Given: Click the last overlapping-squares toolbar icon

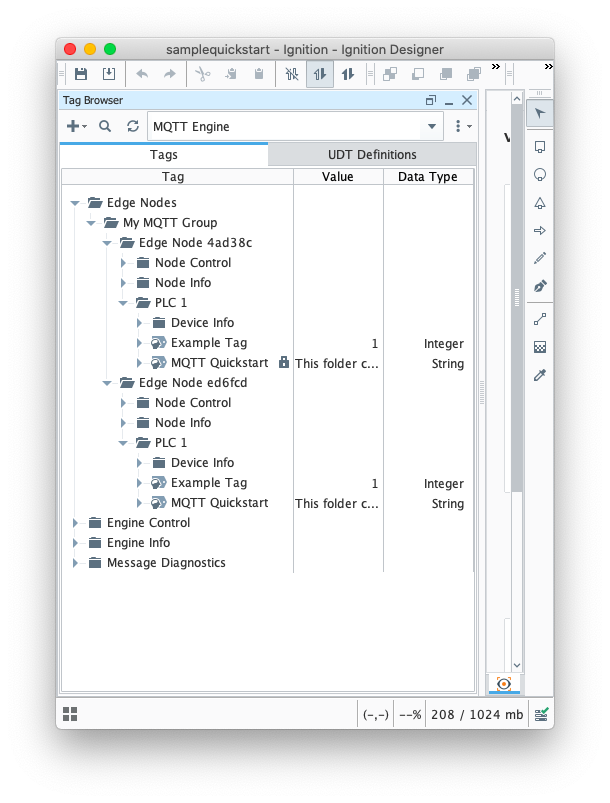Looking at the screenshot, I should pos(474,74).
